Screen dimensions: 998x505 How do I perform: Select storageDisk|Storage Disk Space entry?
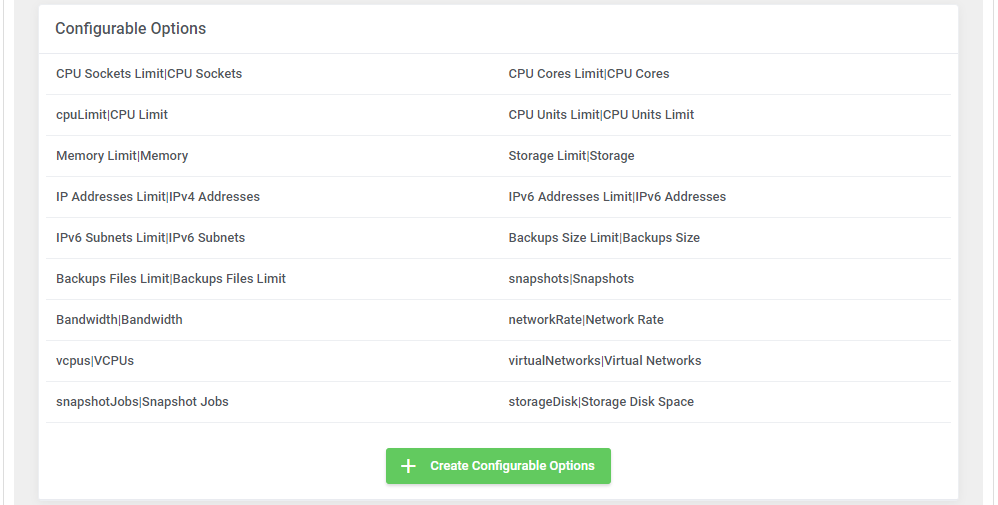pyautogui.click(x=601, y=402)
